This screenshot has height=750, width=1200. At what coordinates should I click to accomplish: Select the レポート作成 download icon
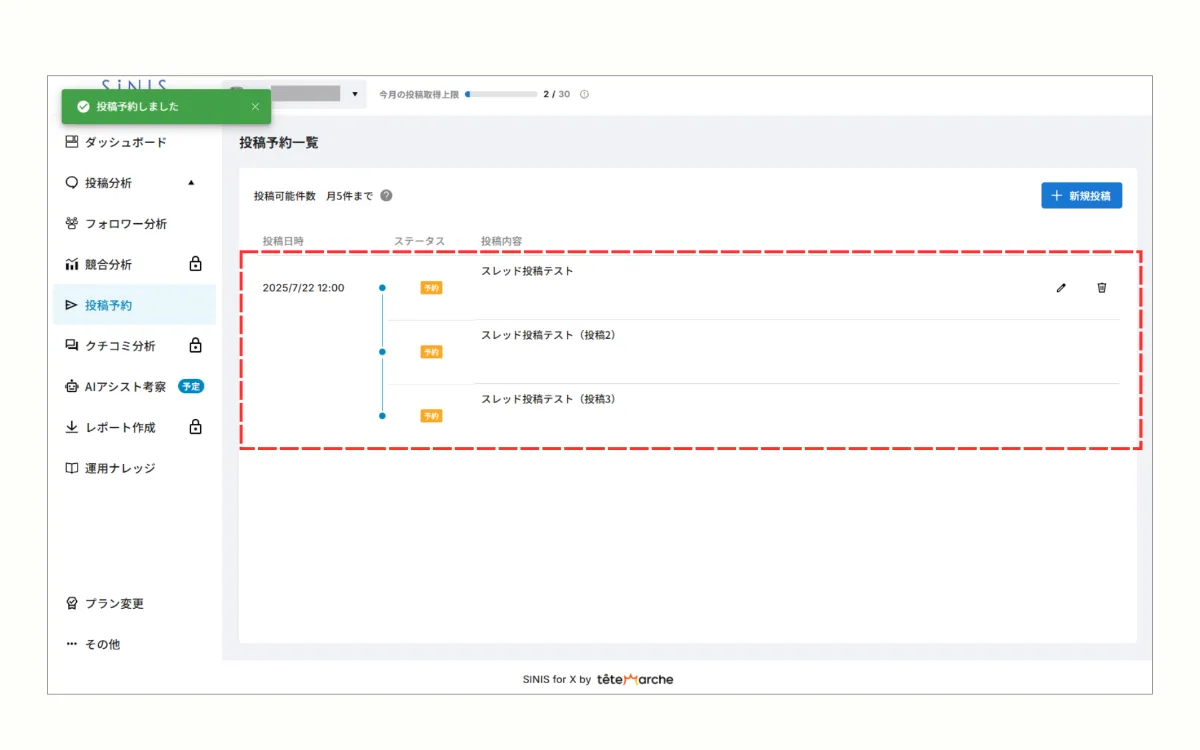click(x=70, y=427)
